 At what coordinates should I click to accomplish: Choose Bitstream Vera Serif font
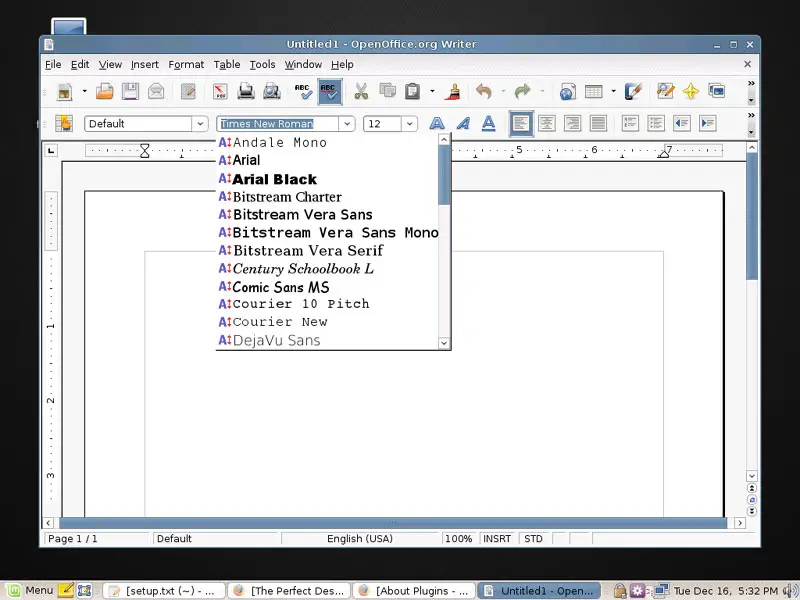pyautogui.click(x=327, y=251)
